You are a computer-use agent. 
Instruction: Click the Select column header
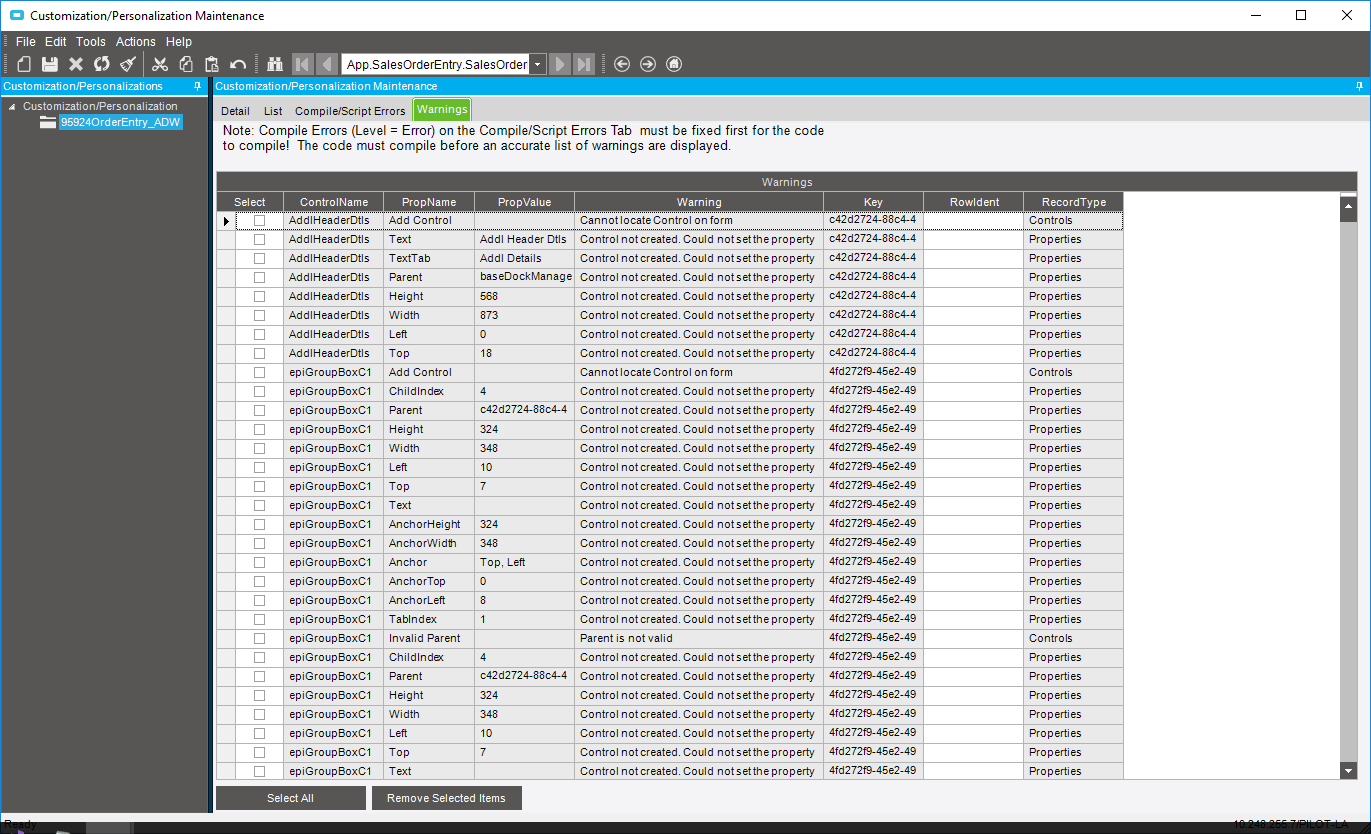tap(250, 202)
